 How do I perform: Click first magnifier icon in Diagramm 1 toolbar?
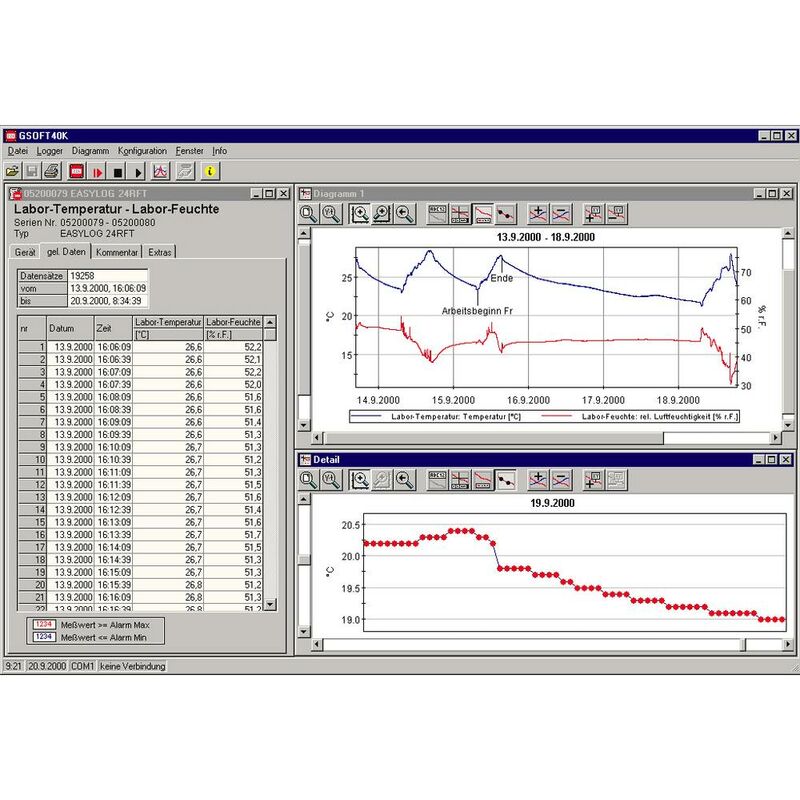click(x=309, y=213)
